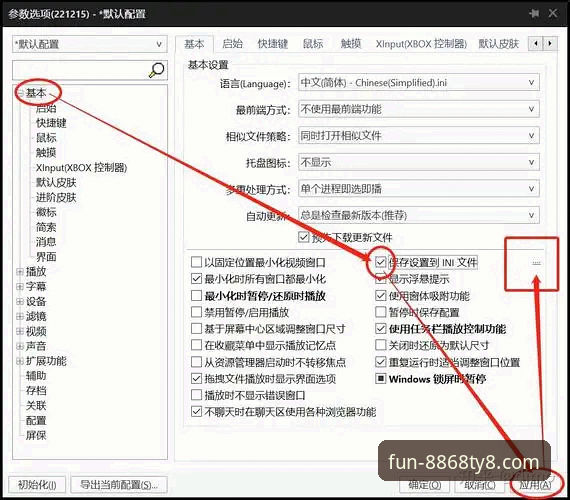The width and height of the screenshot is (570, 500).
Task: Toggle Windows 锁屏时暂停 checkbox
Action: [x=381, y=379]
